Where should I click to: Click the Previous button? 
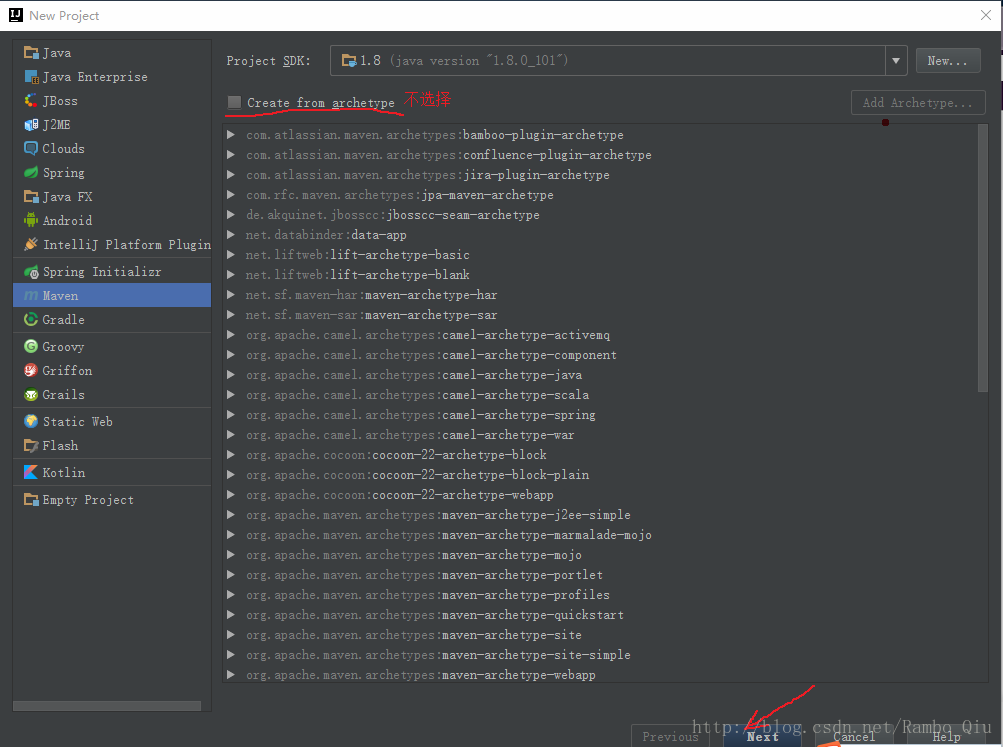click(670, 736)
